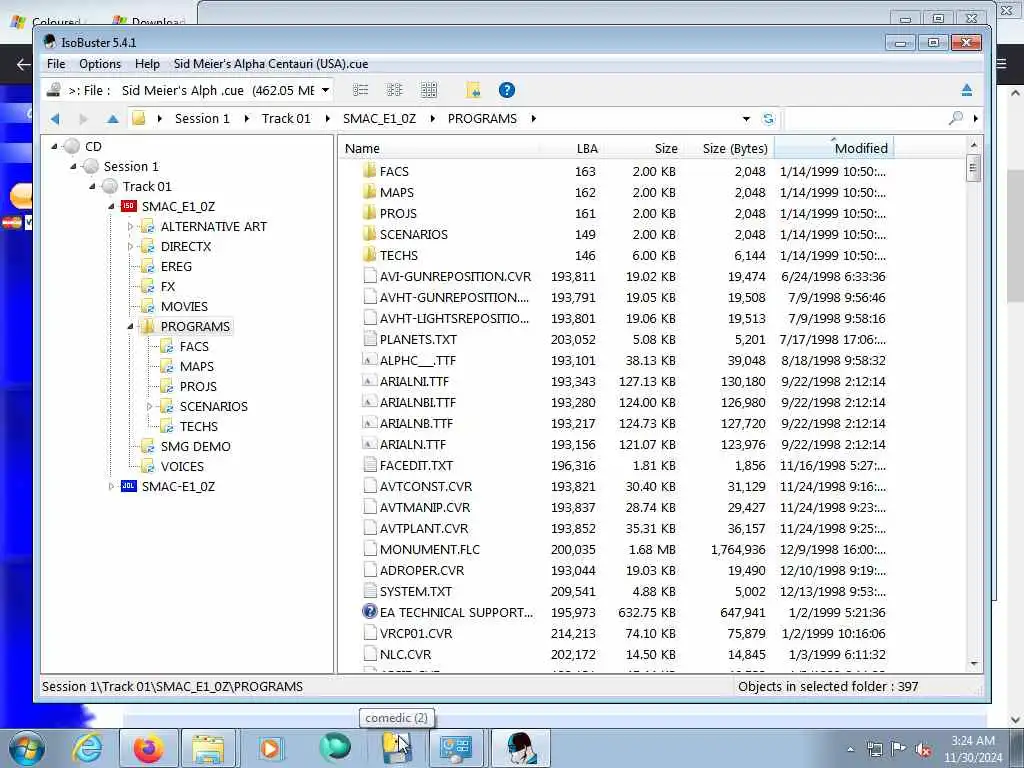Open the File menu
Screen dimensions: 1024x768
(x=56, y=64)
